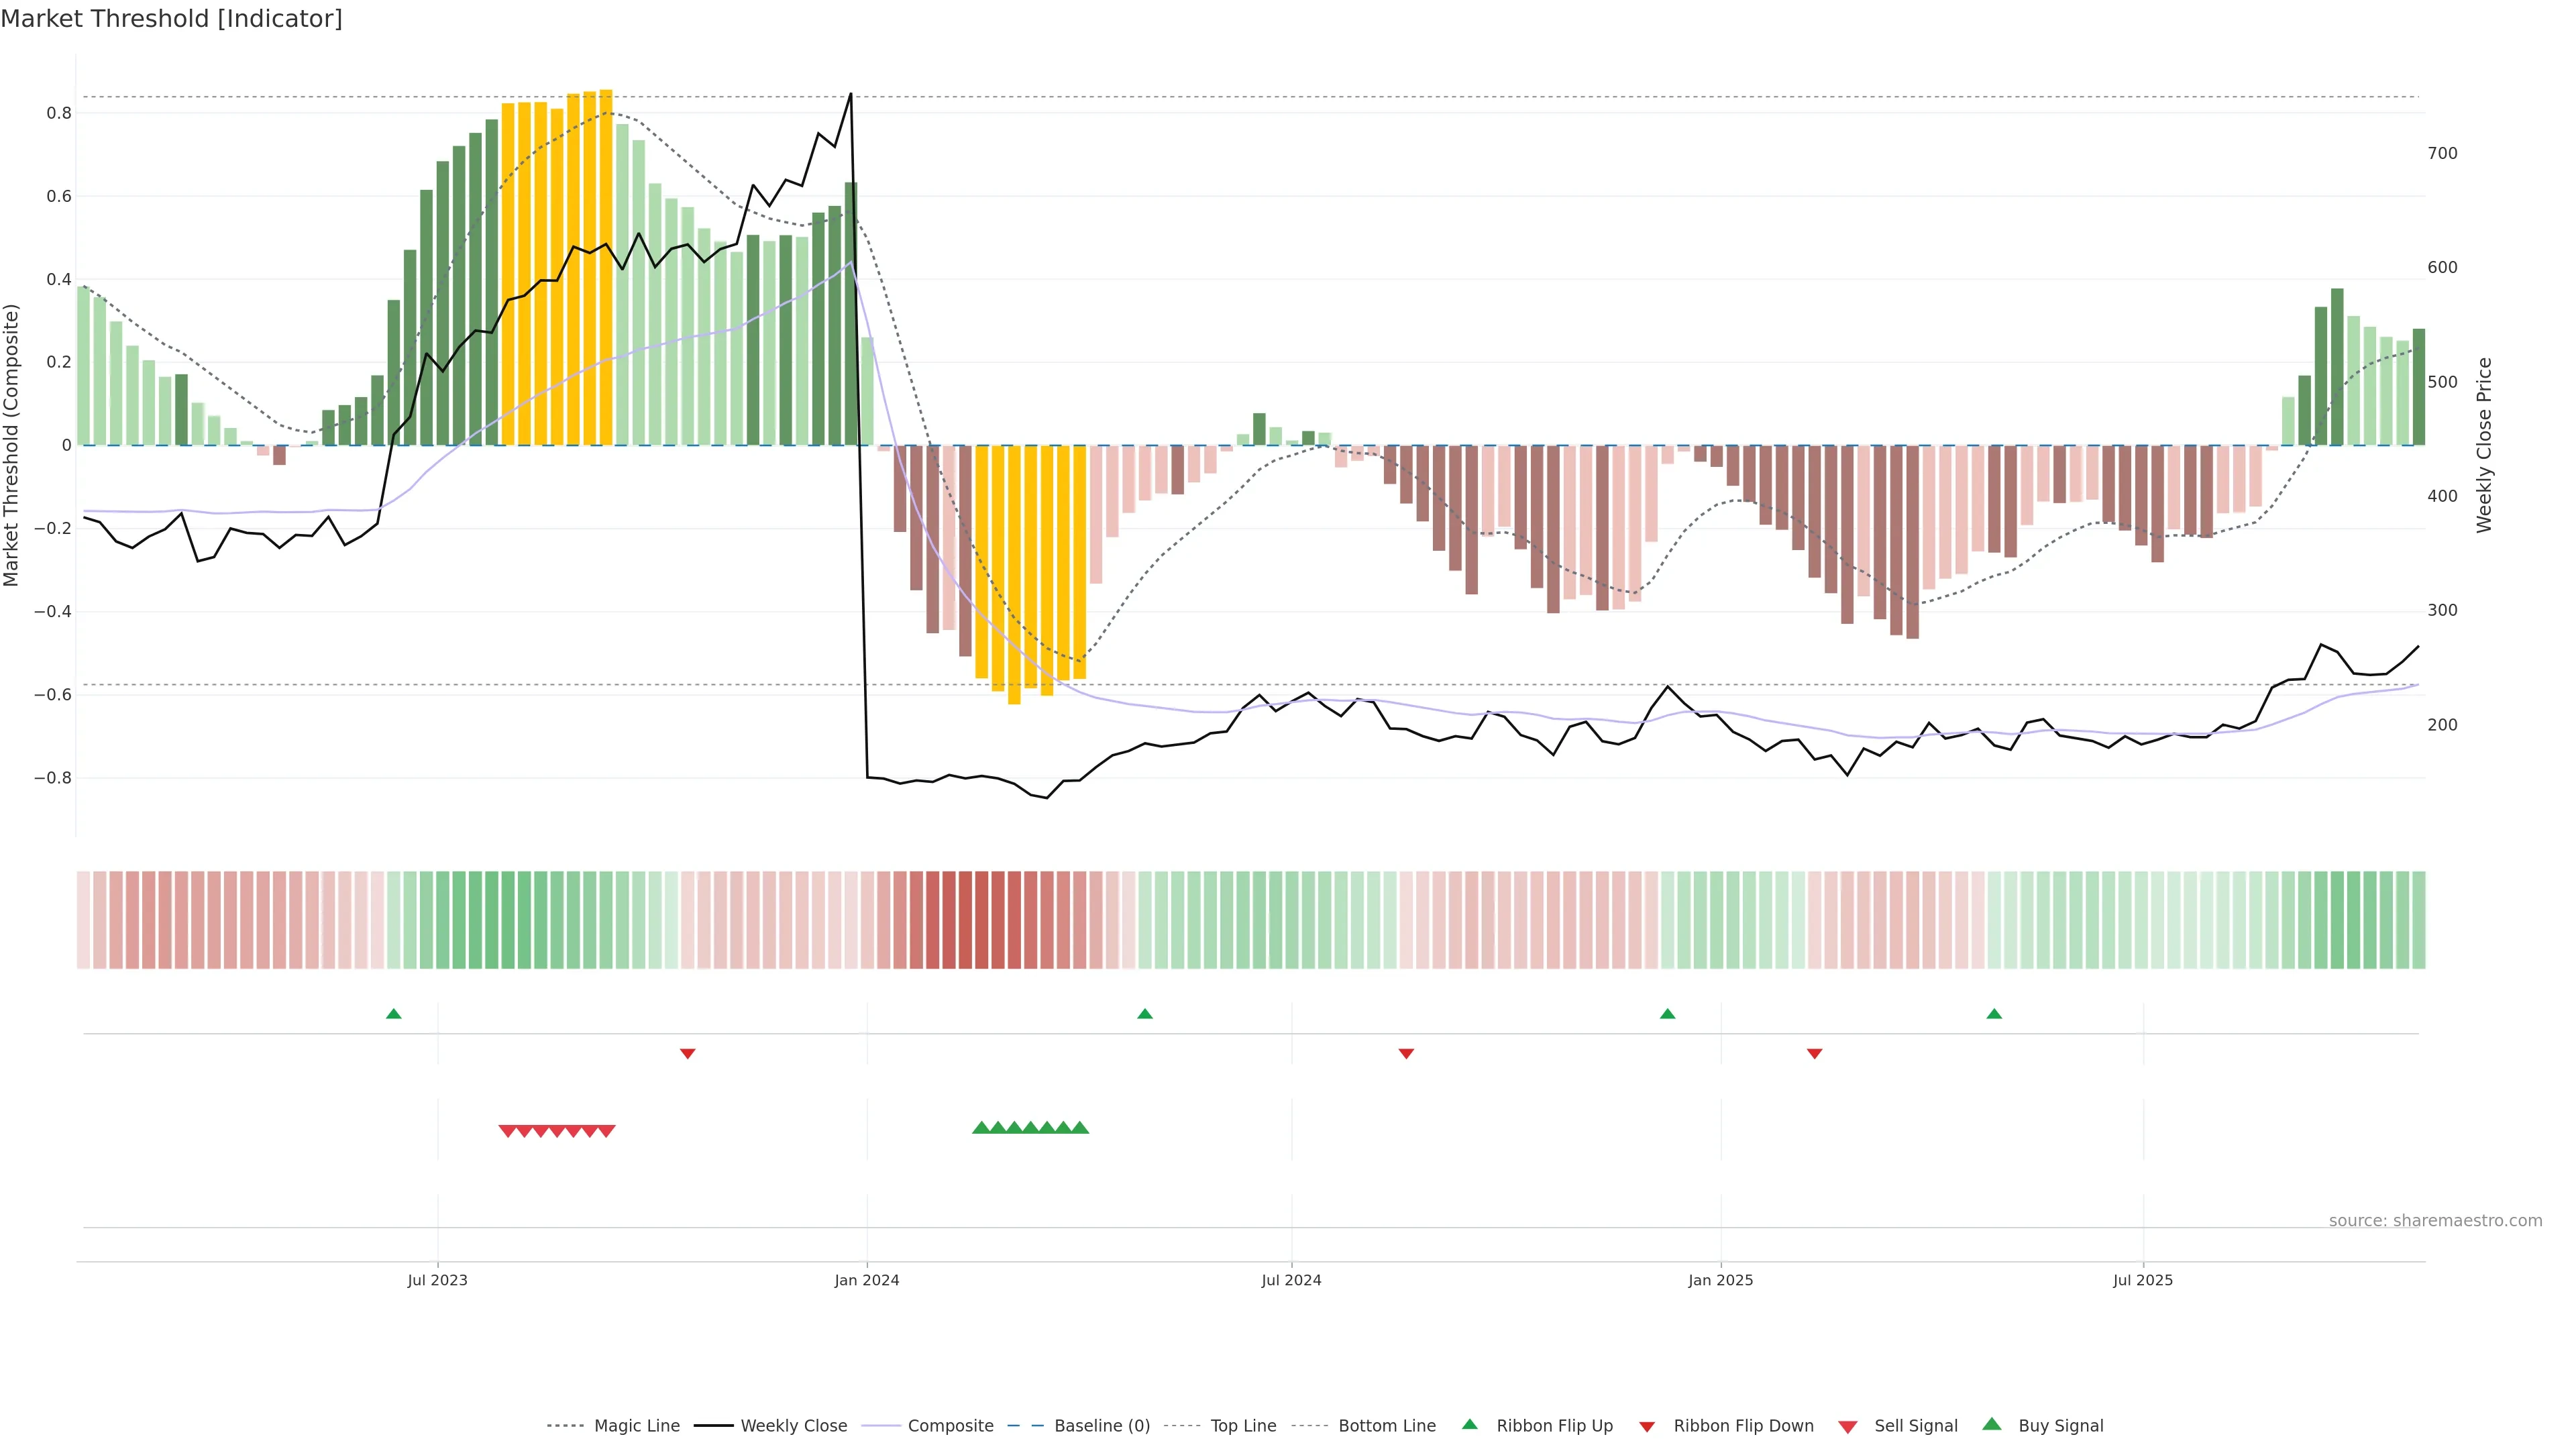The height and width of the screenshot is (1449, 2576).
Task: Click the Sell Signal legend marker
Action: click(x=1847, y=1427)
